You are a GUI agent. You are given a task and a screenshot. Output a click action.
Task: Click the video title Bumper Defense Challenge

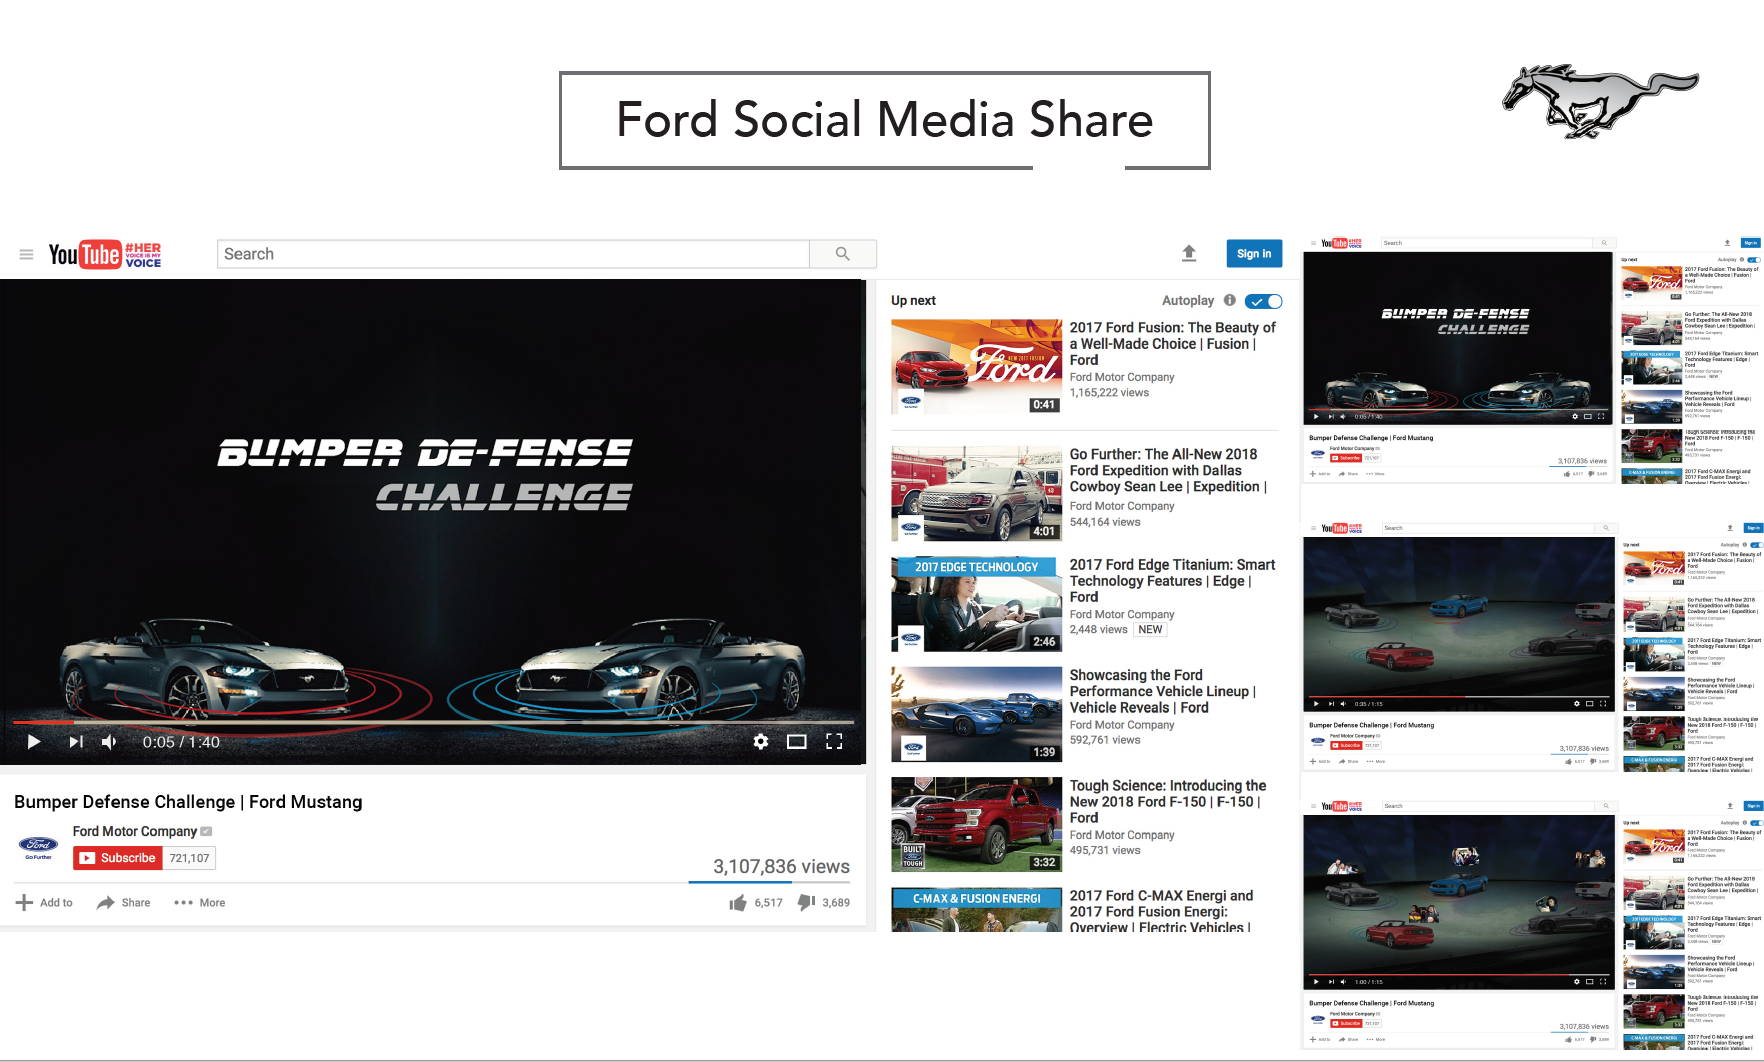pyautogui.click(x=188, y=802)
